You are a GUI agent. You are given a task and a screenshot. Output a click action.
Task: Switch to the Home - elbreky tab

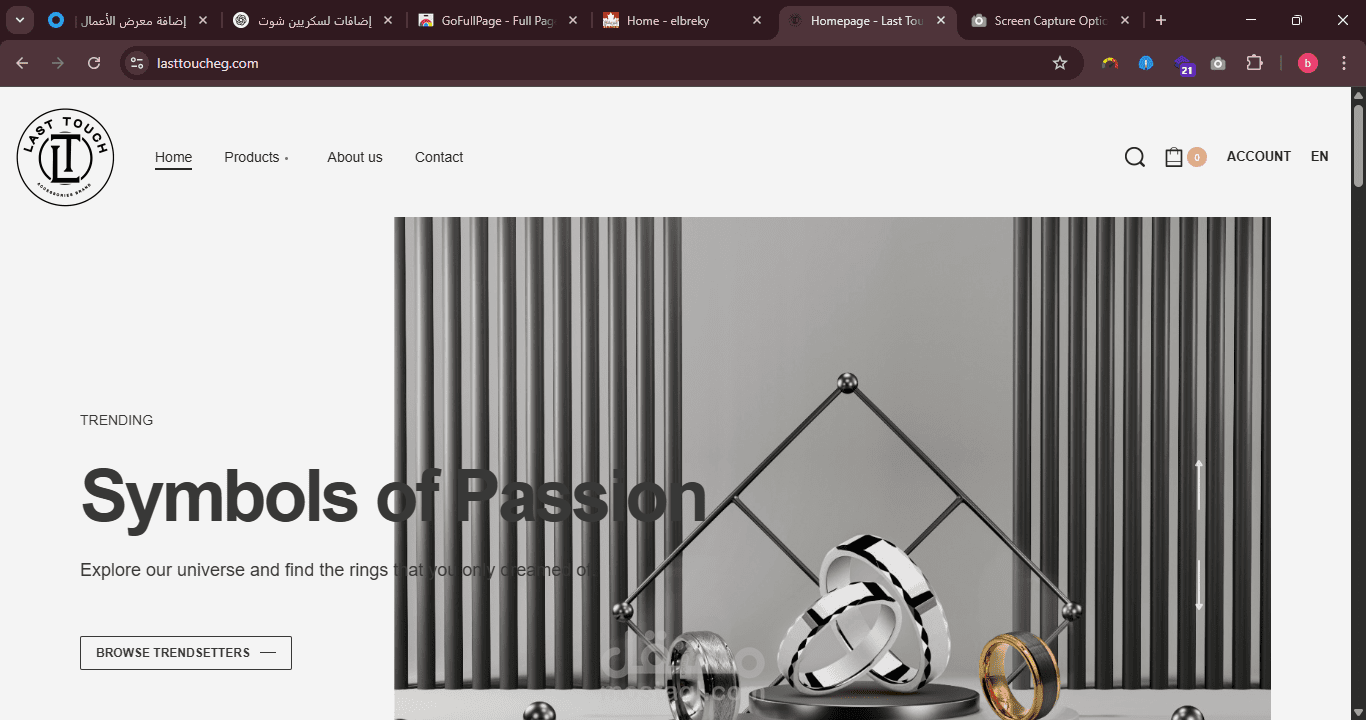click(x=668, y=20)
